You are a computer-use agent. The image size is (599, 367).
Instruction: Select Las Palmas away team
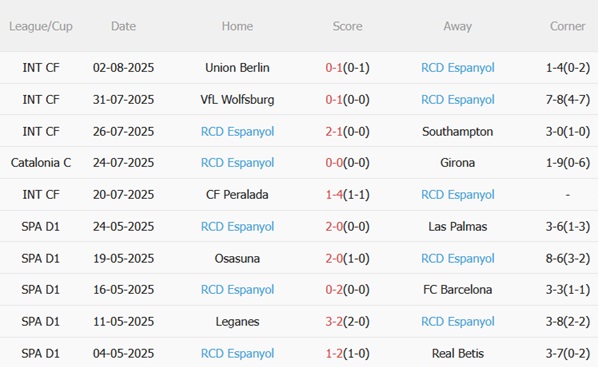click(x=458, y=226)
